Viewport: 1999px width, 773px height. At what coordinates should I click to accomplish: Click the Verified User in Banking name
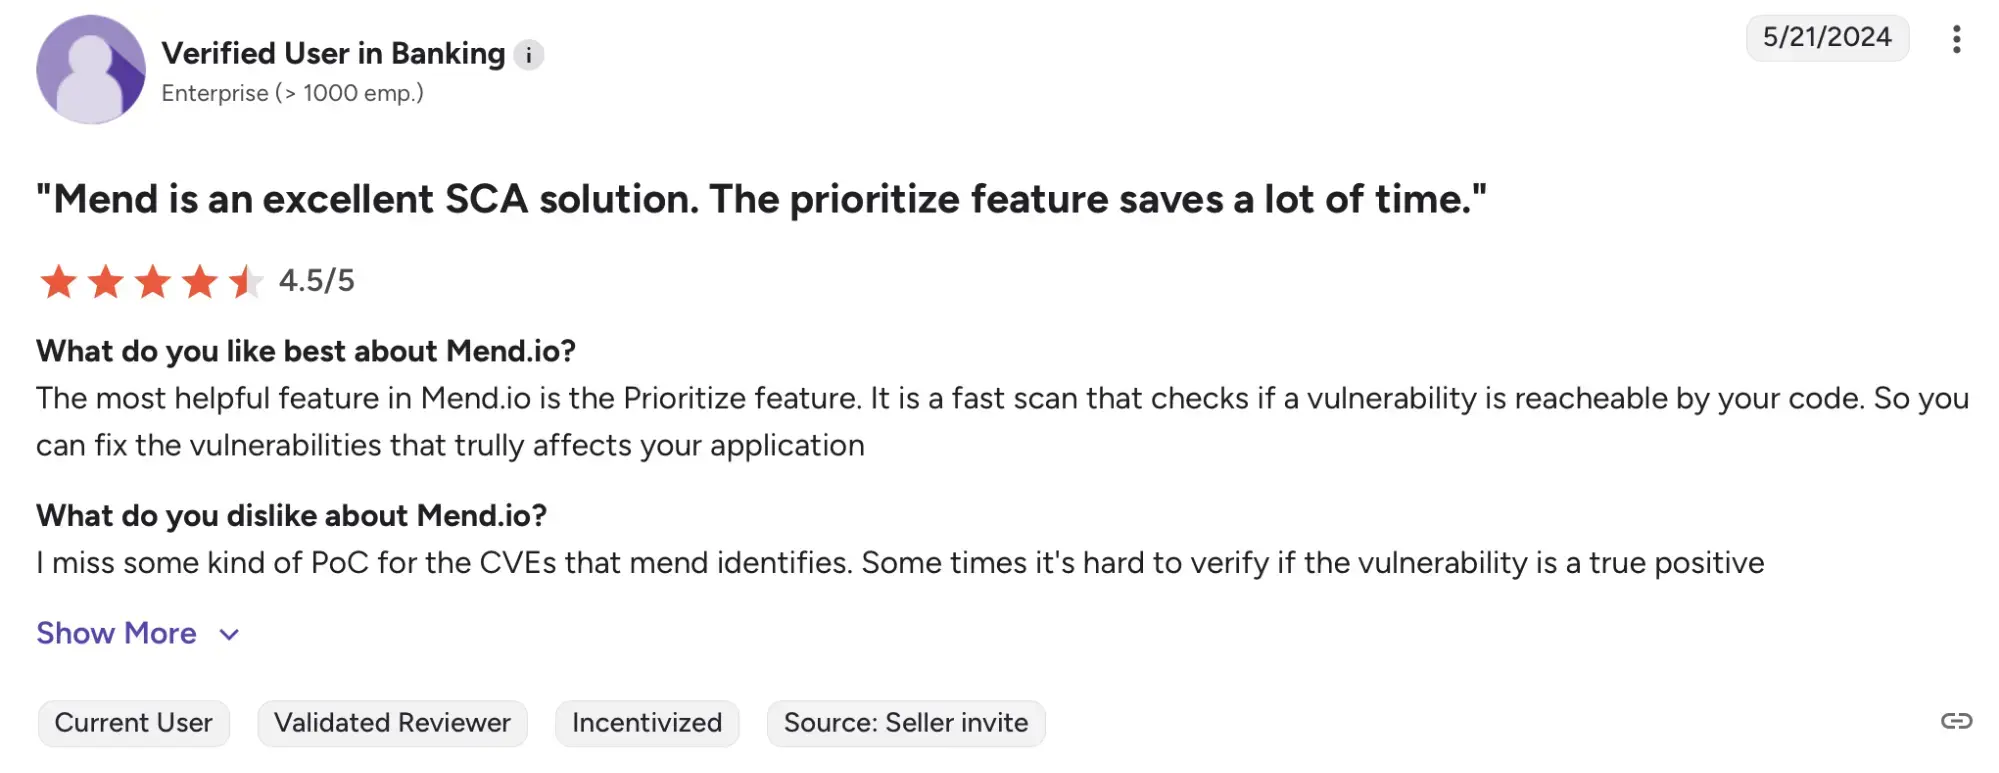tap(333, 53)
